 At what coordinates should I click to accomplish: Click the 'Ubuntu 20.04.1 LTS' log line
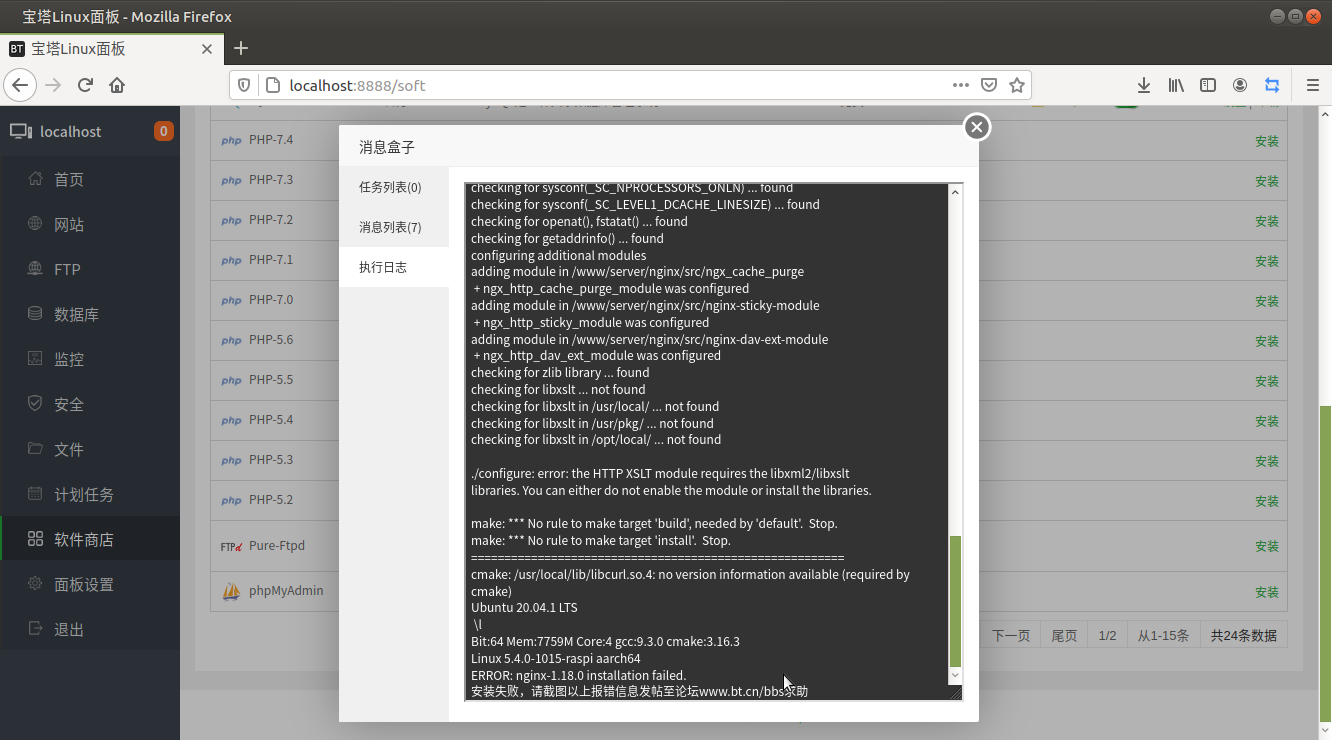524,608
